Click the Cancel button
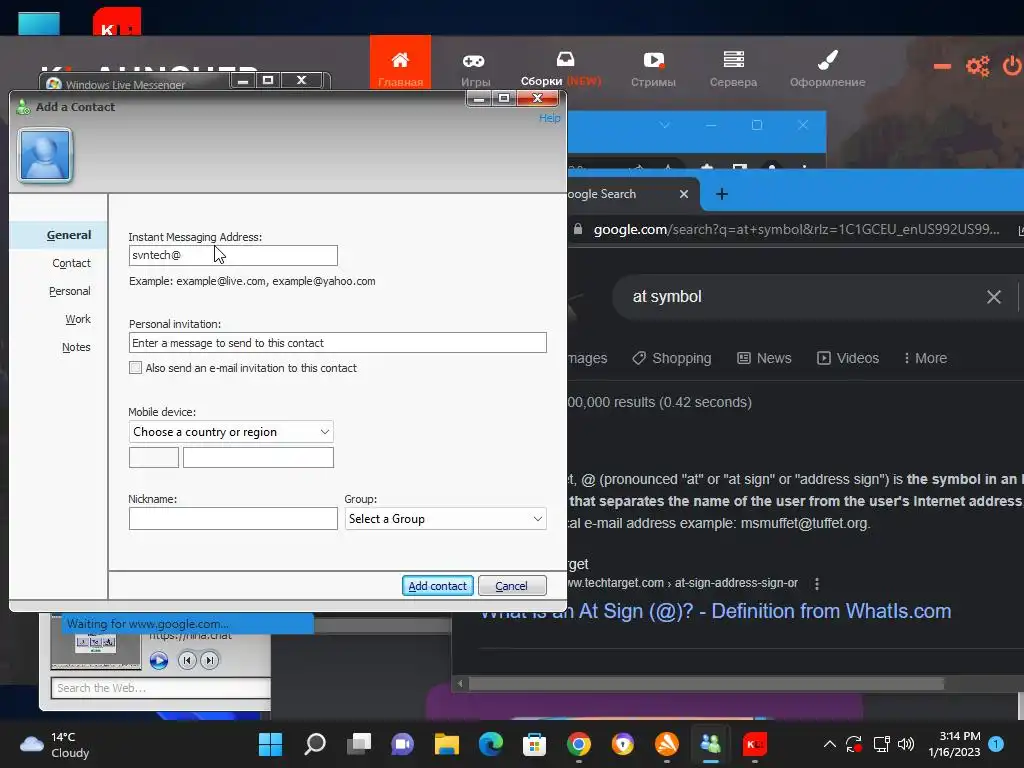Image resolution: width=1024 pixels, height=768 pixels. [511, 586]
